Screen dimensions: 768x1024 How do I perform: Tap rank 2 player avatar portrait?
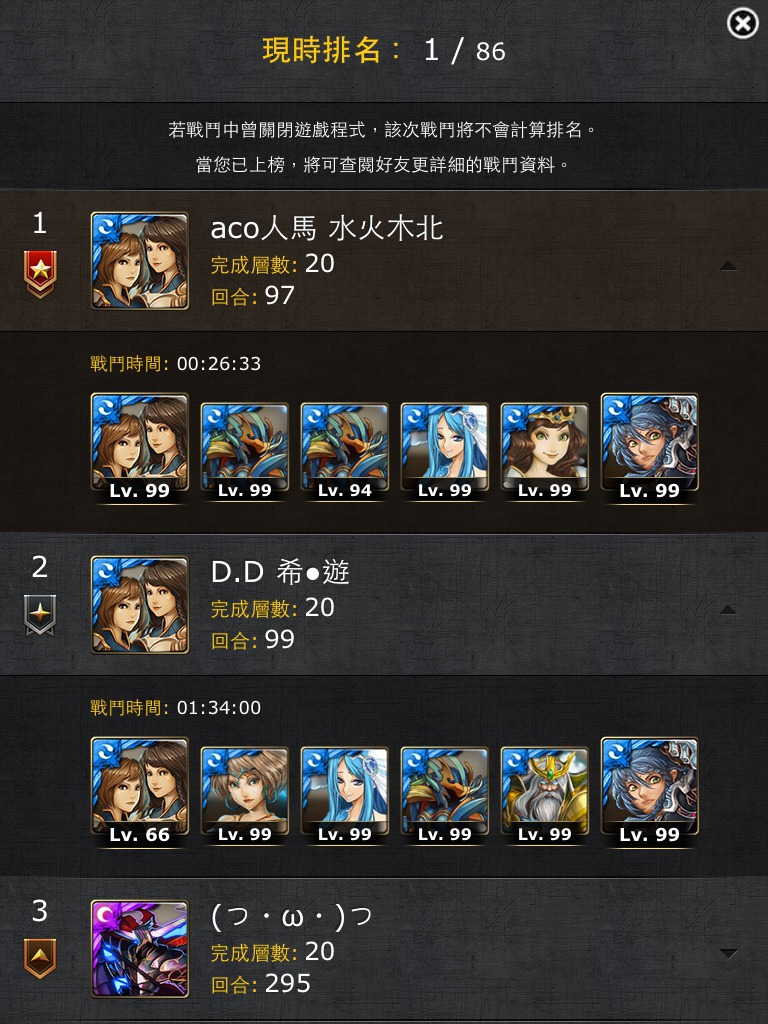(140, 605)
